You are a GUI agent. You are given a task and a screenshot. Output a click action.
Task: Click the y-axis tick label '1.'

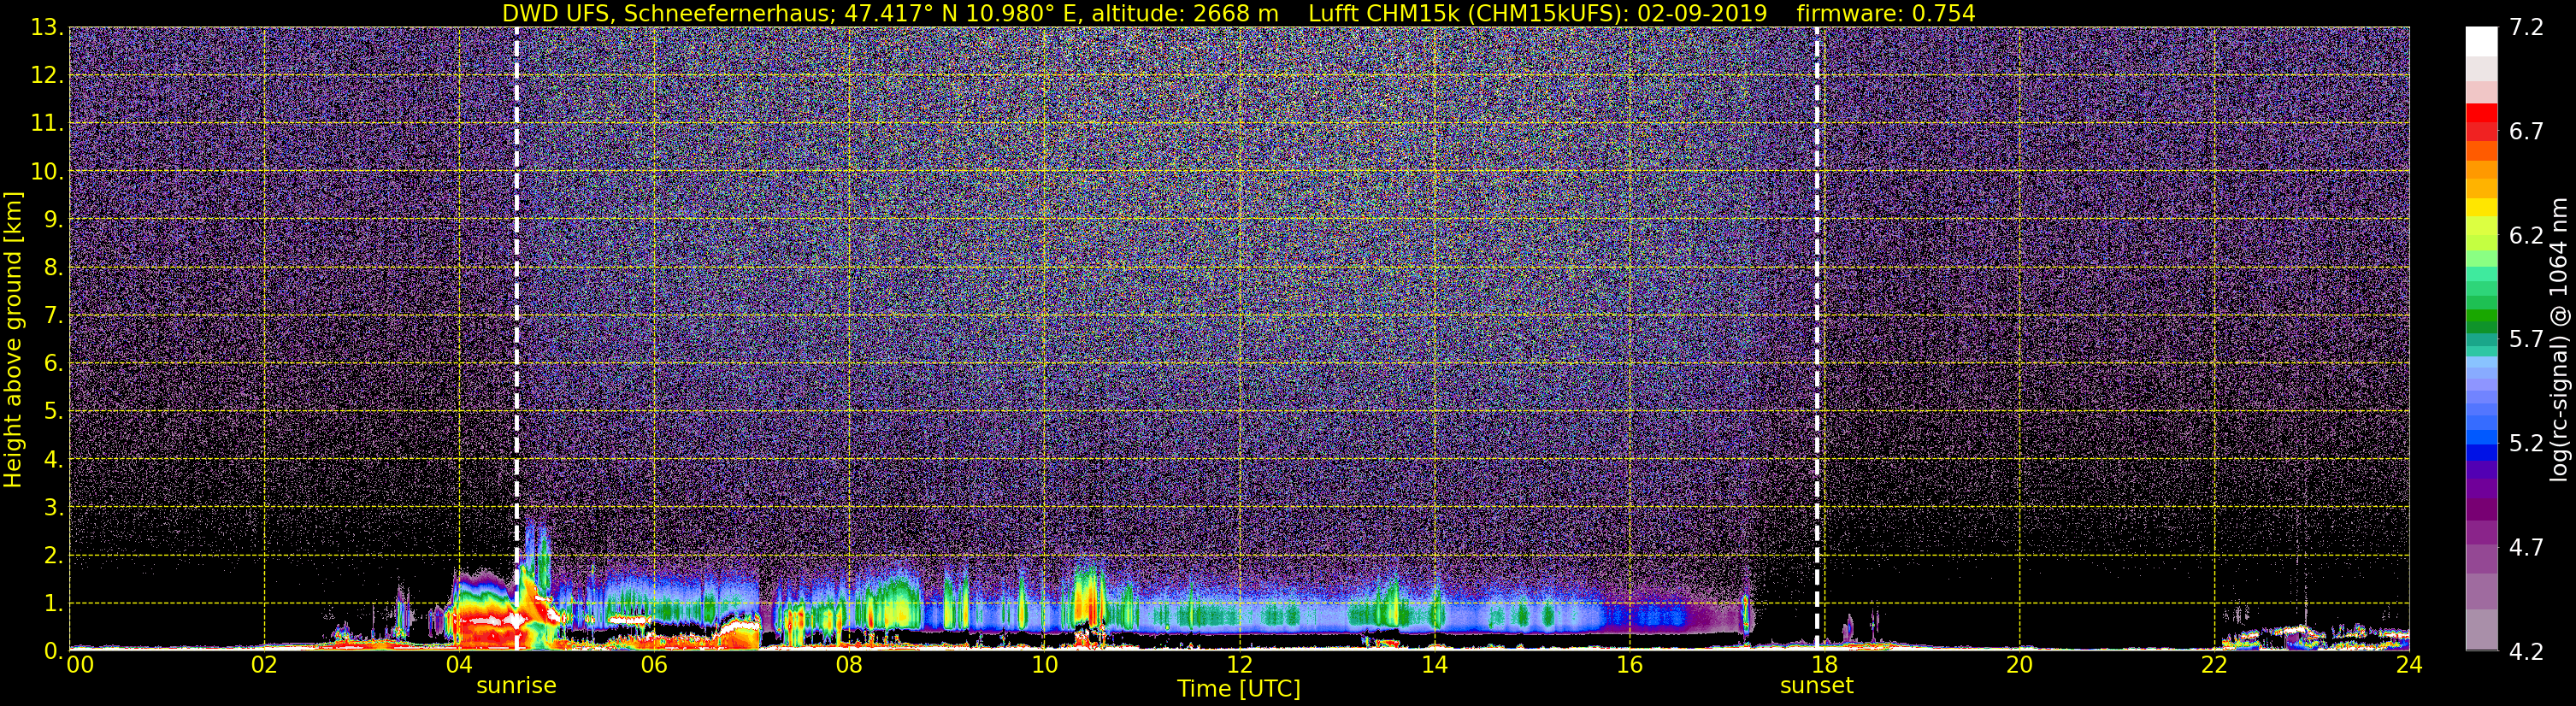pos(53,603)
